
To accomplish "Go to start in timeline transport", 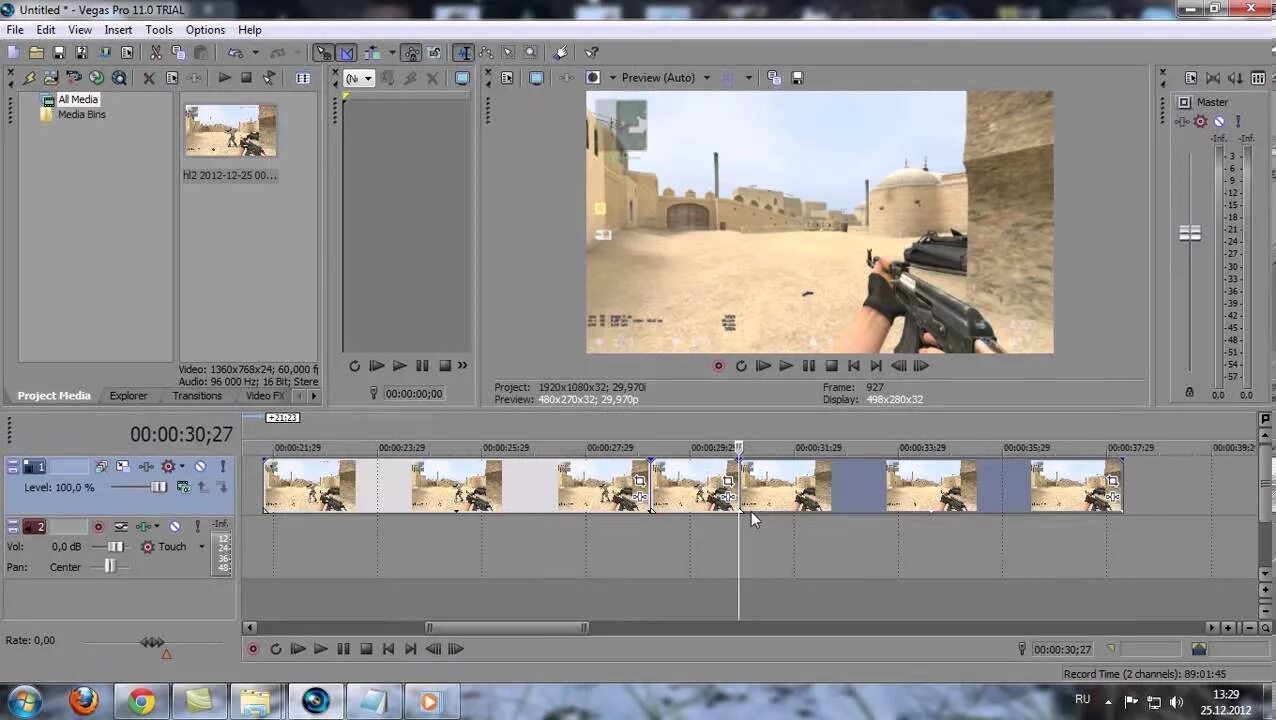I will 389,649.
